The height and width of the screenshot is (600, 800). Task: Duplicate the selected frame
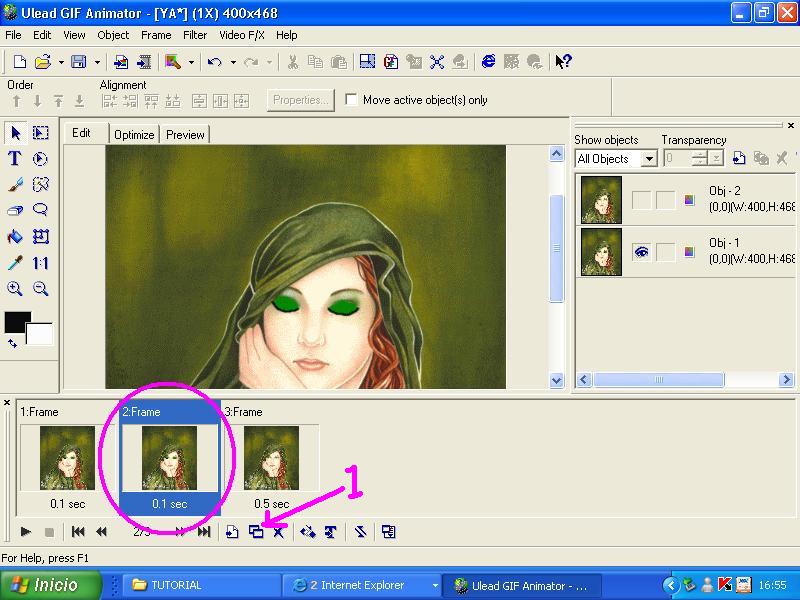click(x=256, y=532)
